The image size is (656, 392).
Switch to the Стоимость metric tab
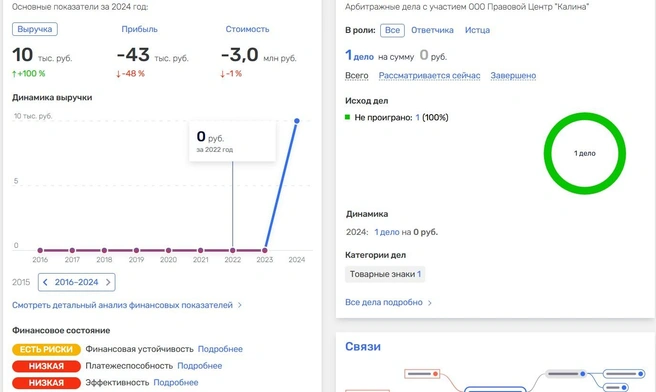(247, 29)
